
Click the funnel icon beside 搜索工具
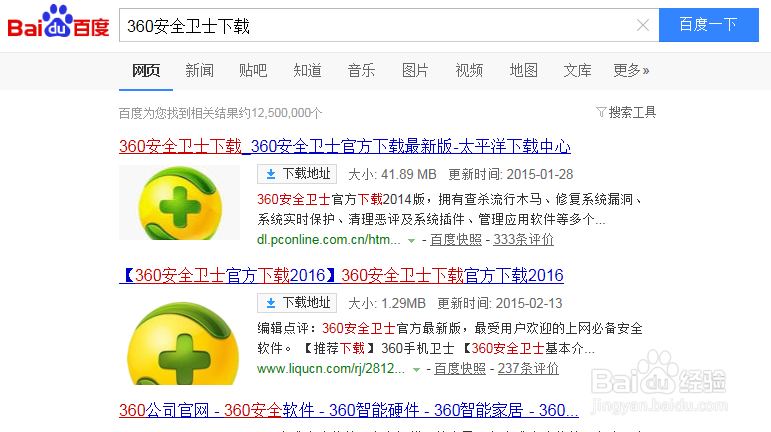click(x=601, y=113)
